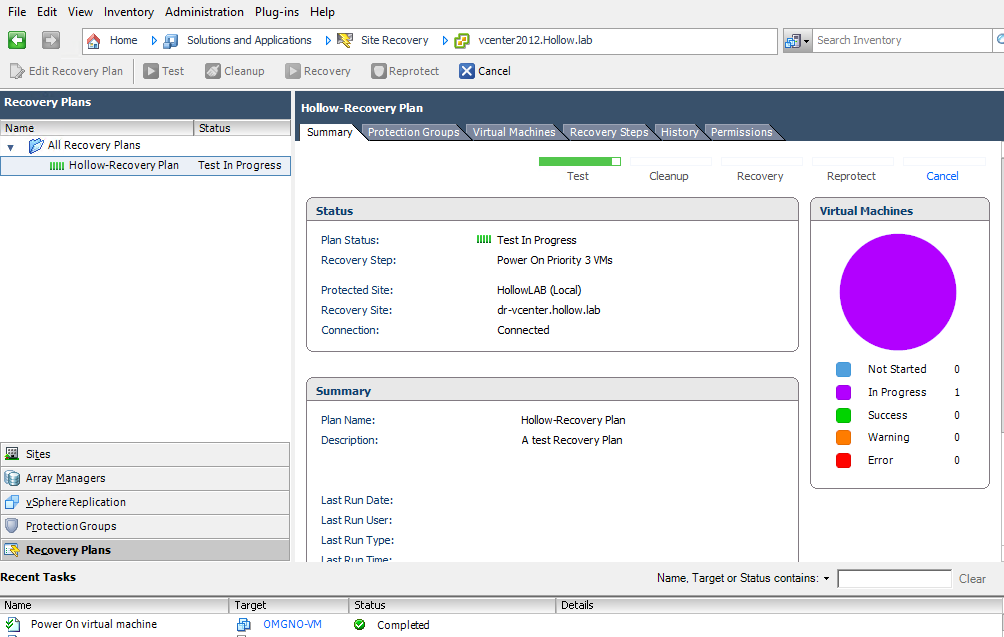Click the OMGNO-VM target link

tap(292, 624)
